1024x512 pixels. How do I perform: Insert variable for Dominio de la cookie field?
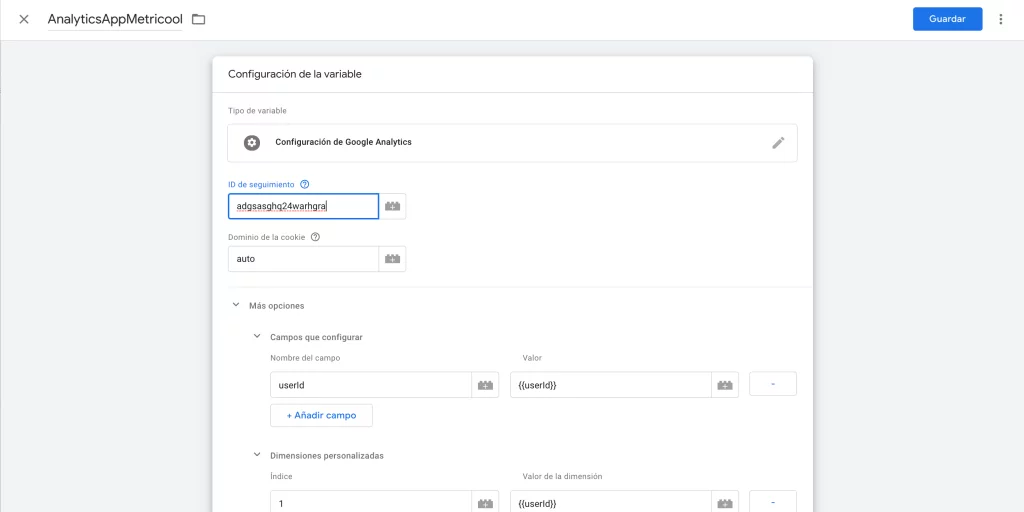click(392, 259)
